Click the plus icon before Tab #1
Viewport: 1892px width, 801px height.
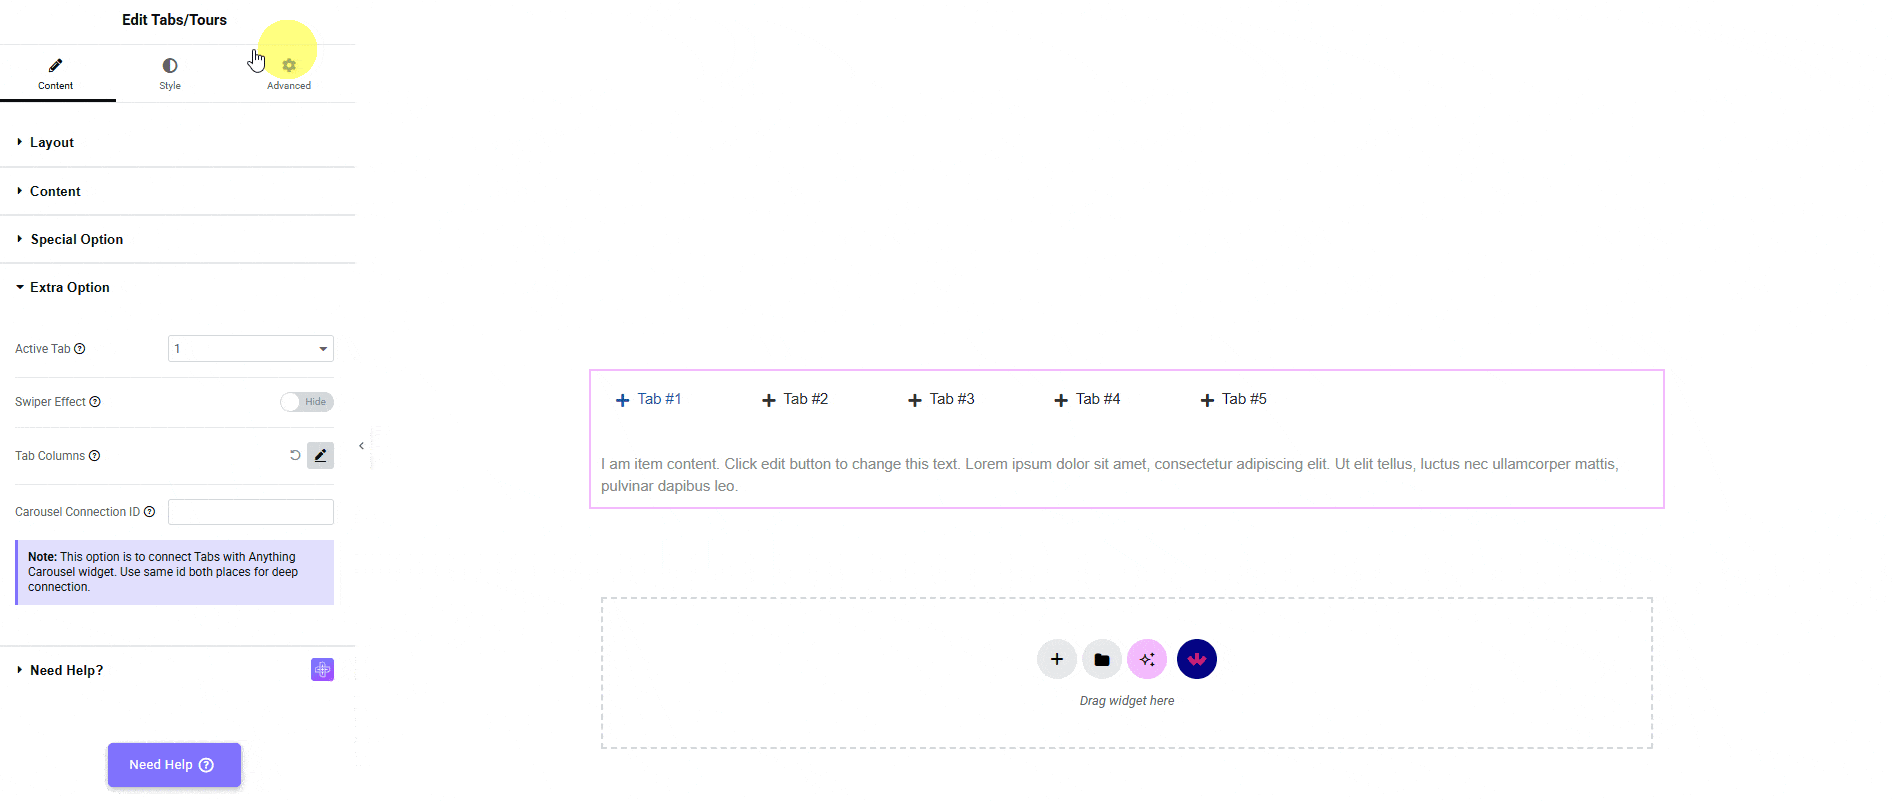point(622,400)
